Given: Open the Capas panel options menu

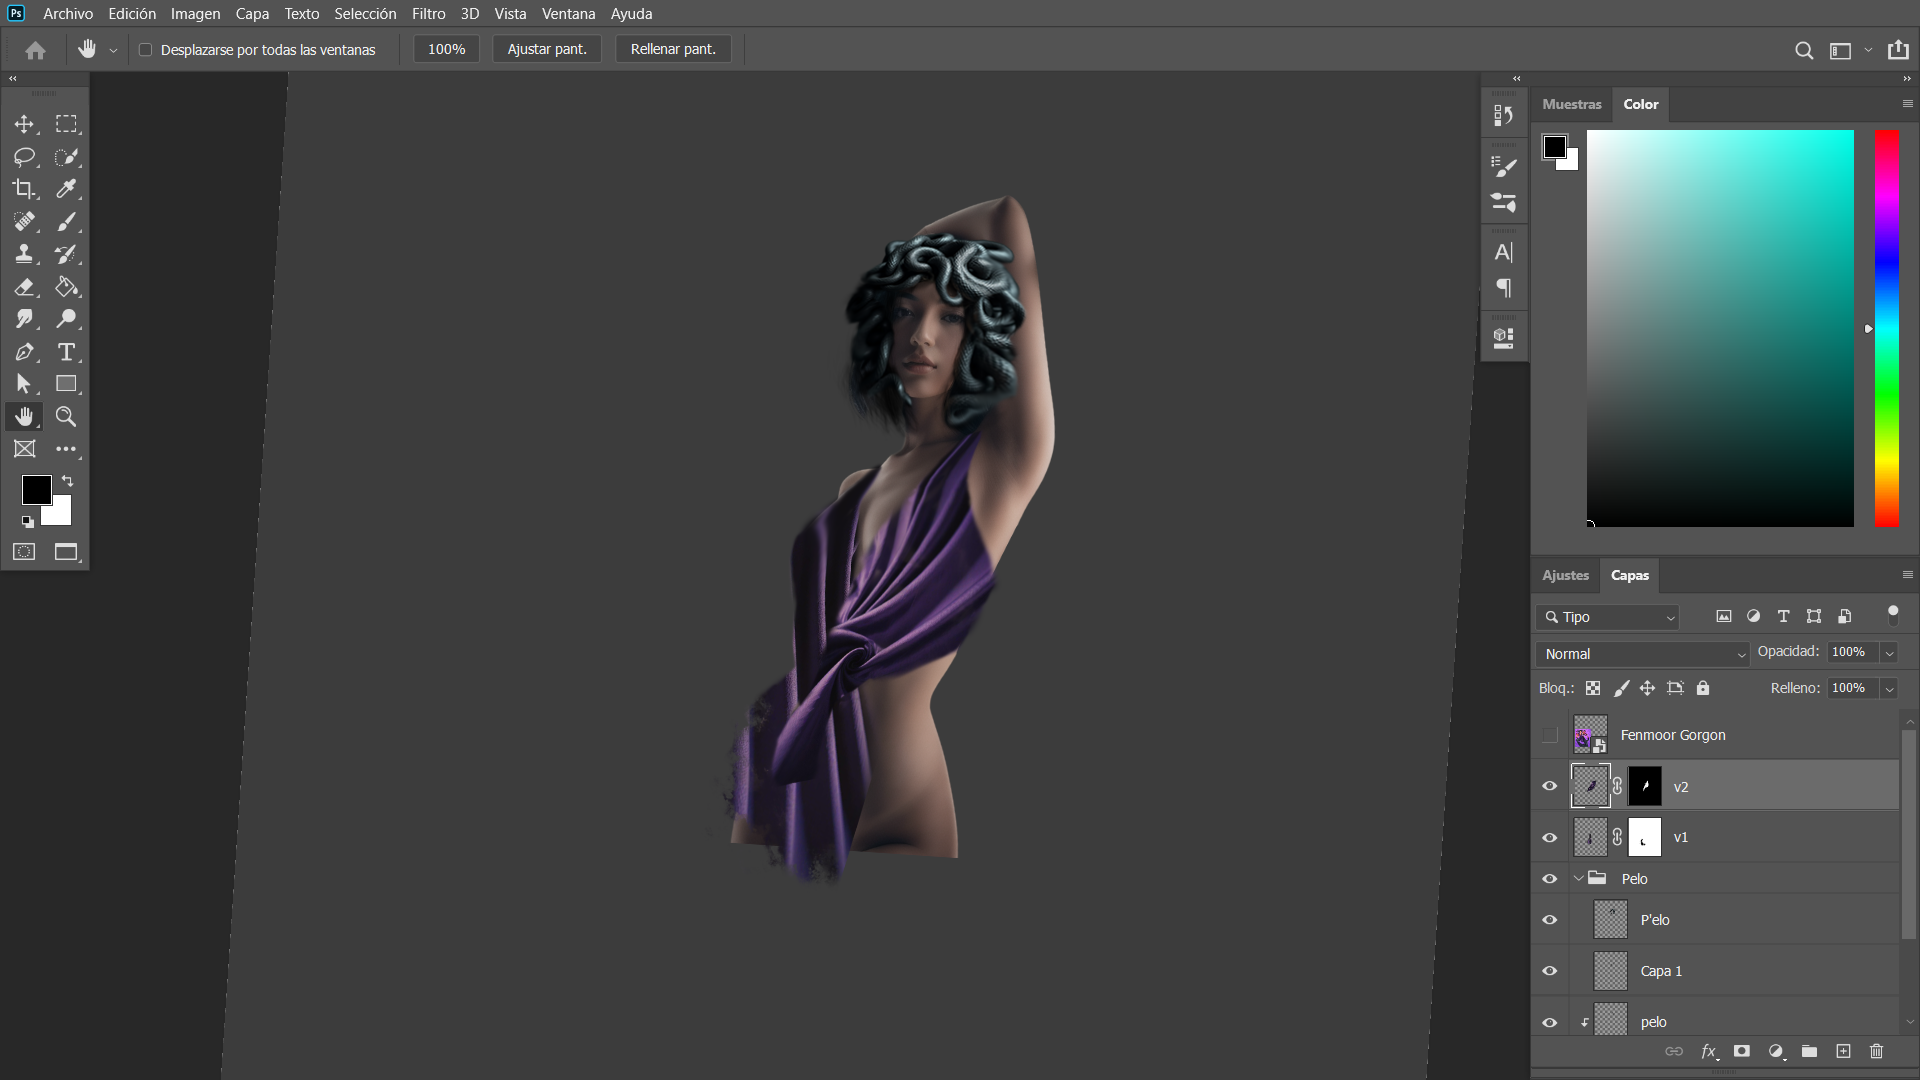Looking at the screenshot, I should click(1907, 575).
